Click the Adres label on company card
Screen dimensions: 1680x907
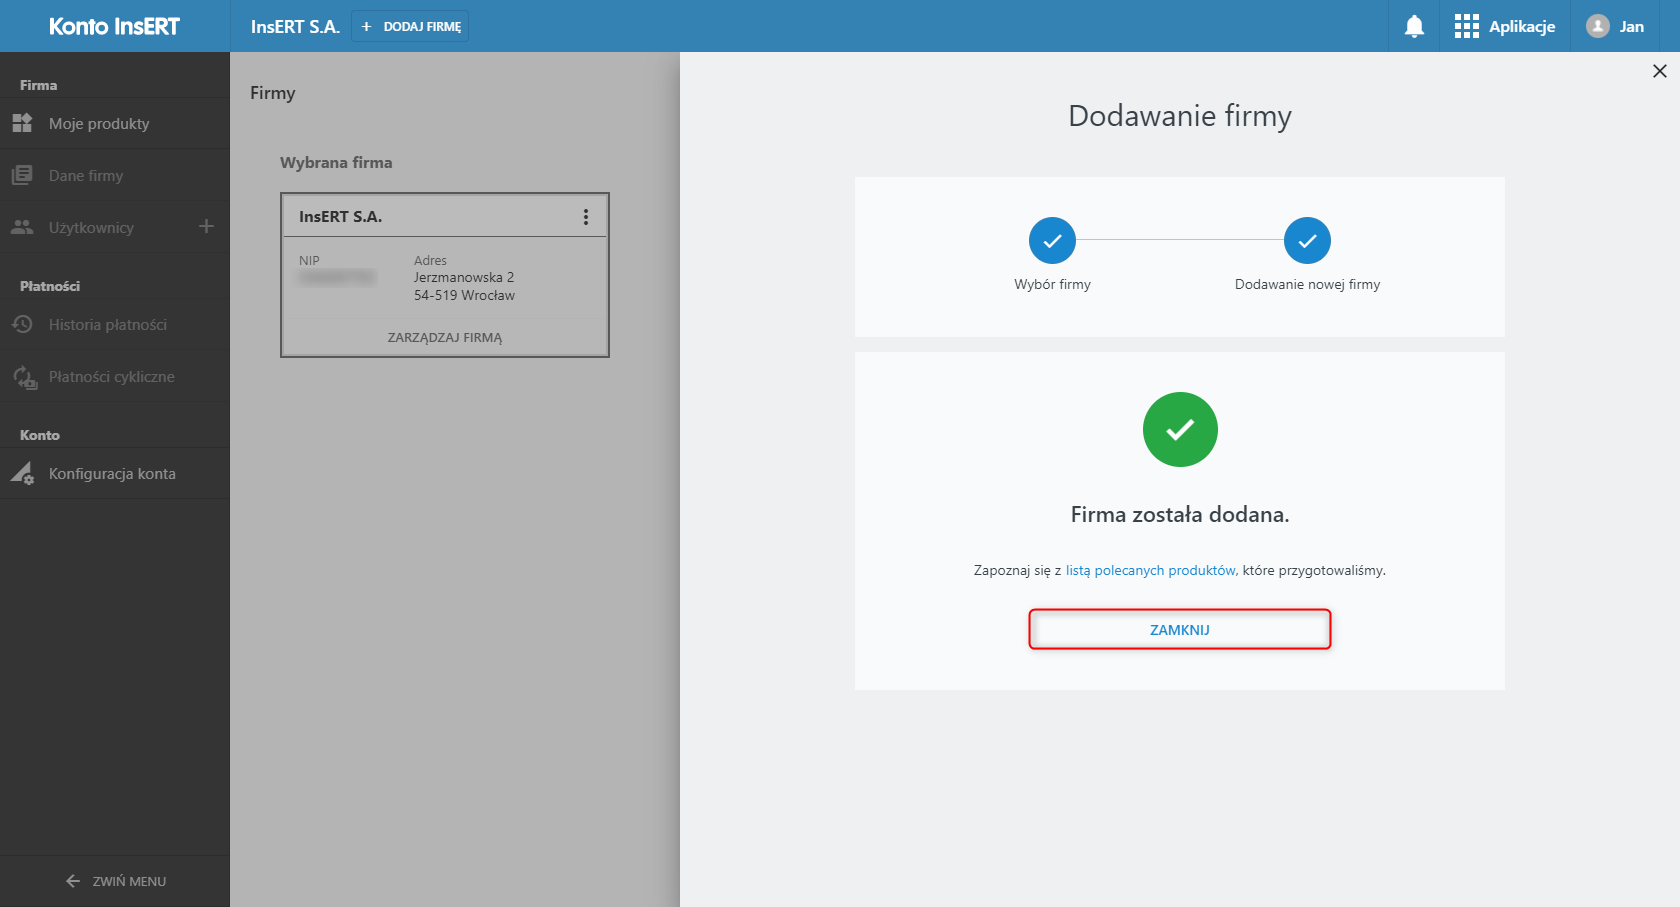click(x=430, y=261)
